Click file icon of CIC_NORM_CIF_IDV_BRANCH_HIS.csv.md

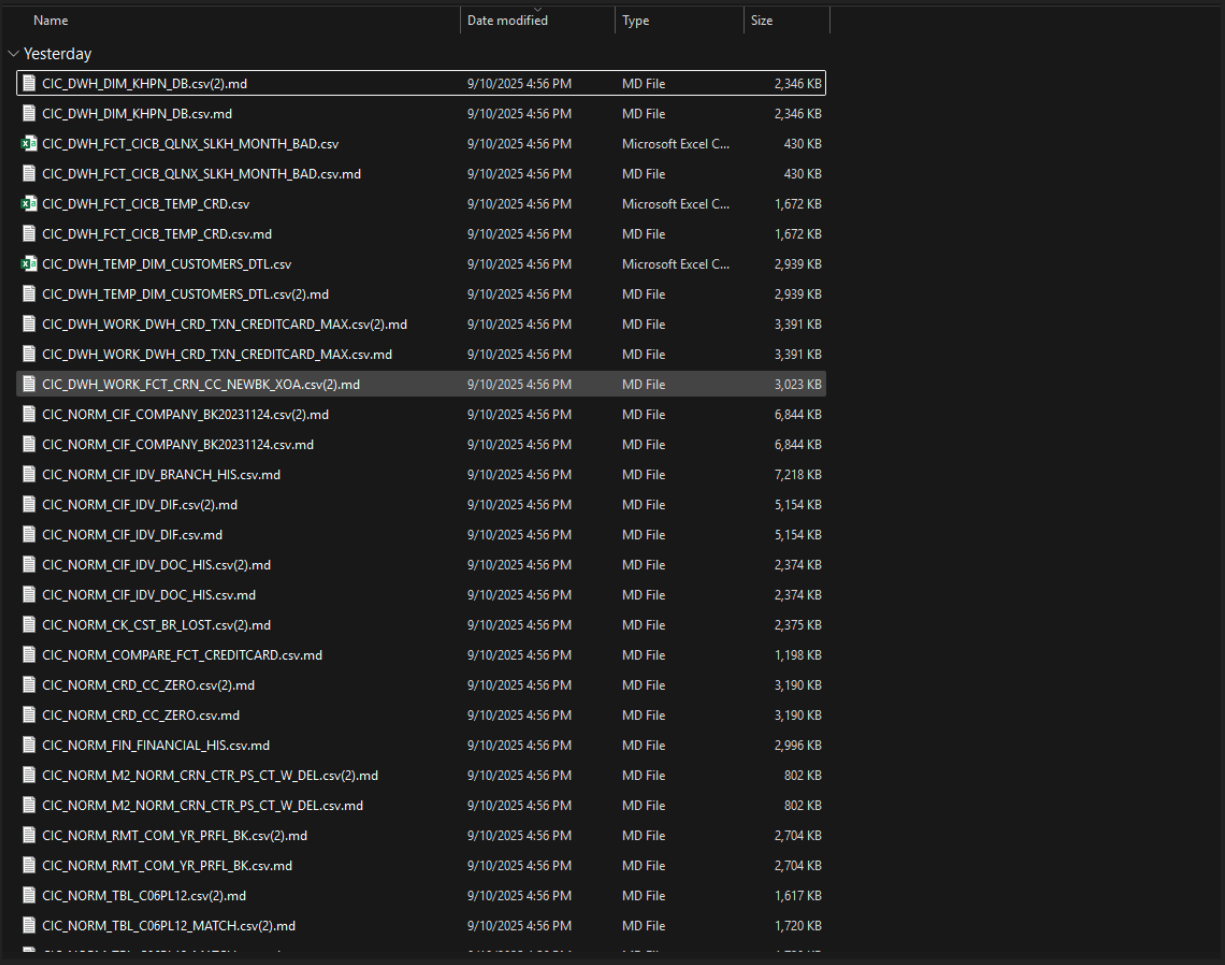pos(29,475)
